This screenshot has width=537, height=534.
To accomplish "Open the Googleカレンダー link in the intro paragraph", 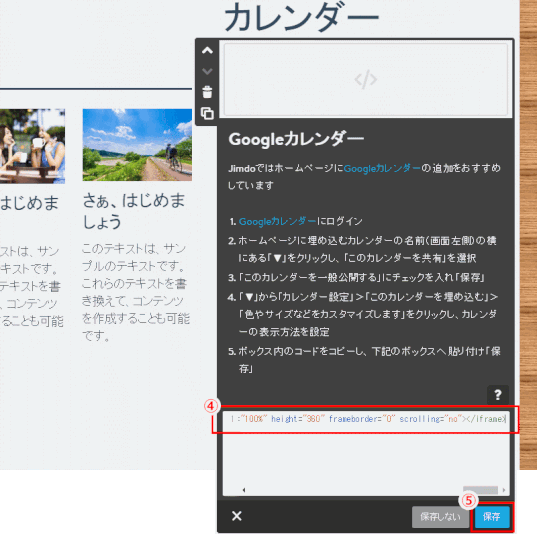I will (382, 168).
